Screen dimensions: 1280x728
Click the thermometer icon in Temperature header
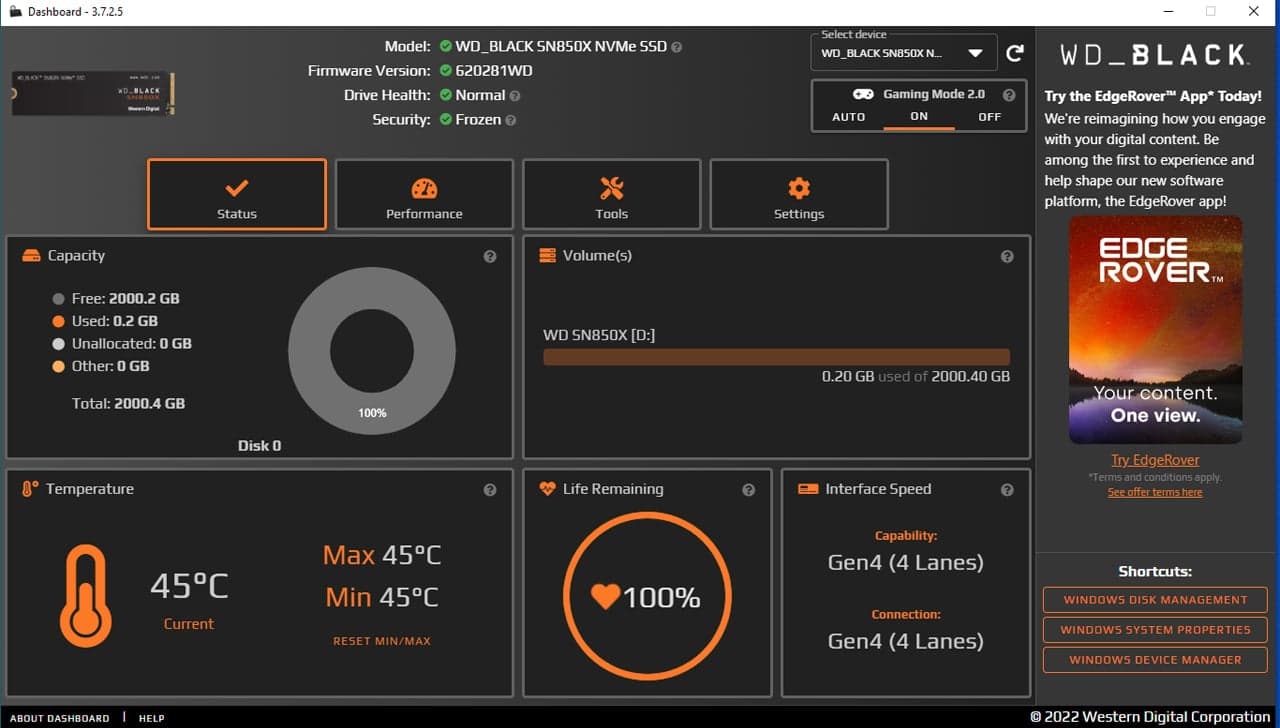click(x=30, y=489)
